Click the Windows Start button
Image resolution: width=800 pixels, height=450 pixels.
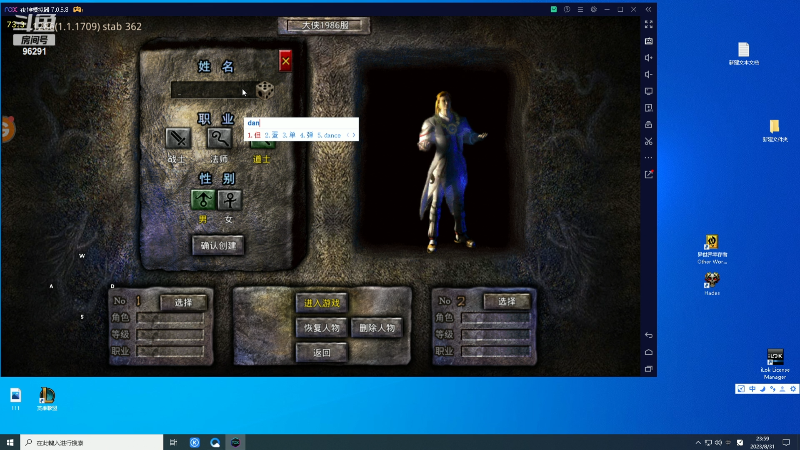coord(10,442)
